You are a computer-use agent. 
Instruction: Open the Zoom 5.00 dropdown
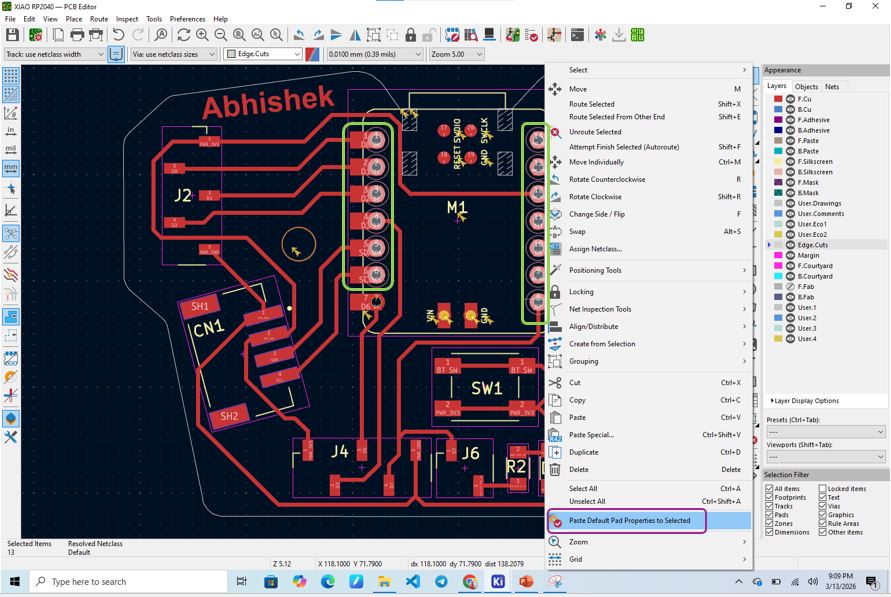coord(456,54)
